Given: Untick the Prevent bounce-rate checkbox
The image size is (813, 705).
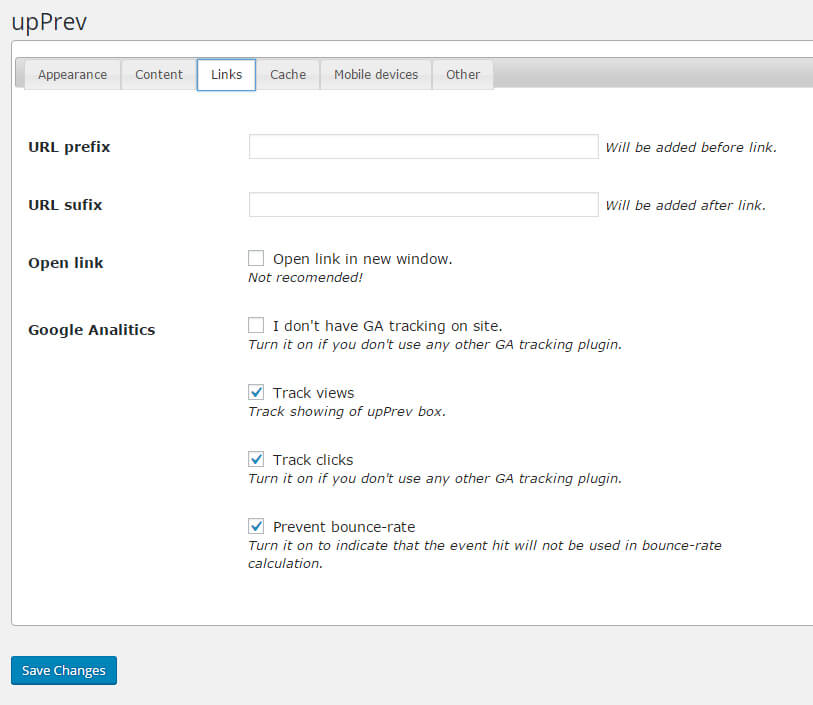Looking at the screenshot, I should [x=256, y=526].
